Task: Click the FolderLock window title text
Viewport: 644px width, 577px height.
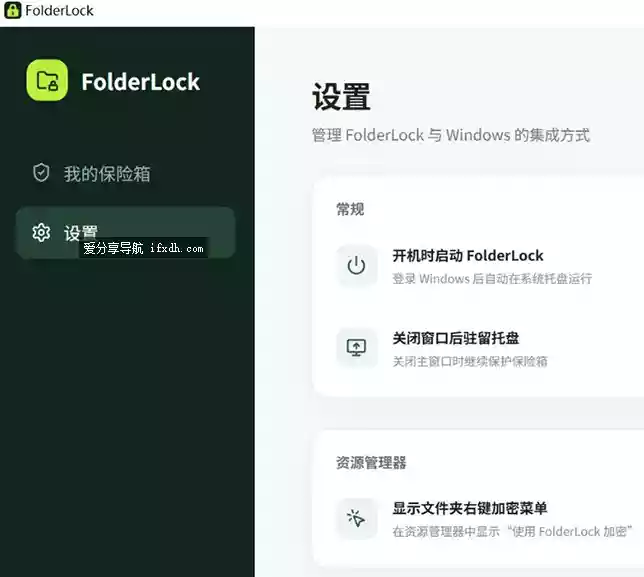Action: point(59,10)
